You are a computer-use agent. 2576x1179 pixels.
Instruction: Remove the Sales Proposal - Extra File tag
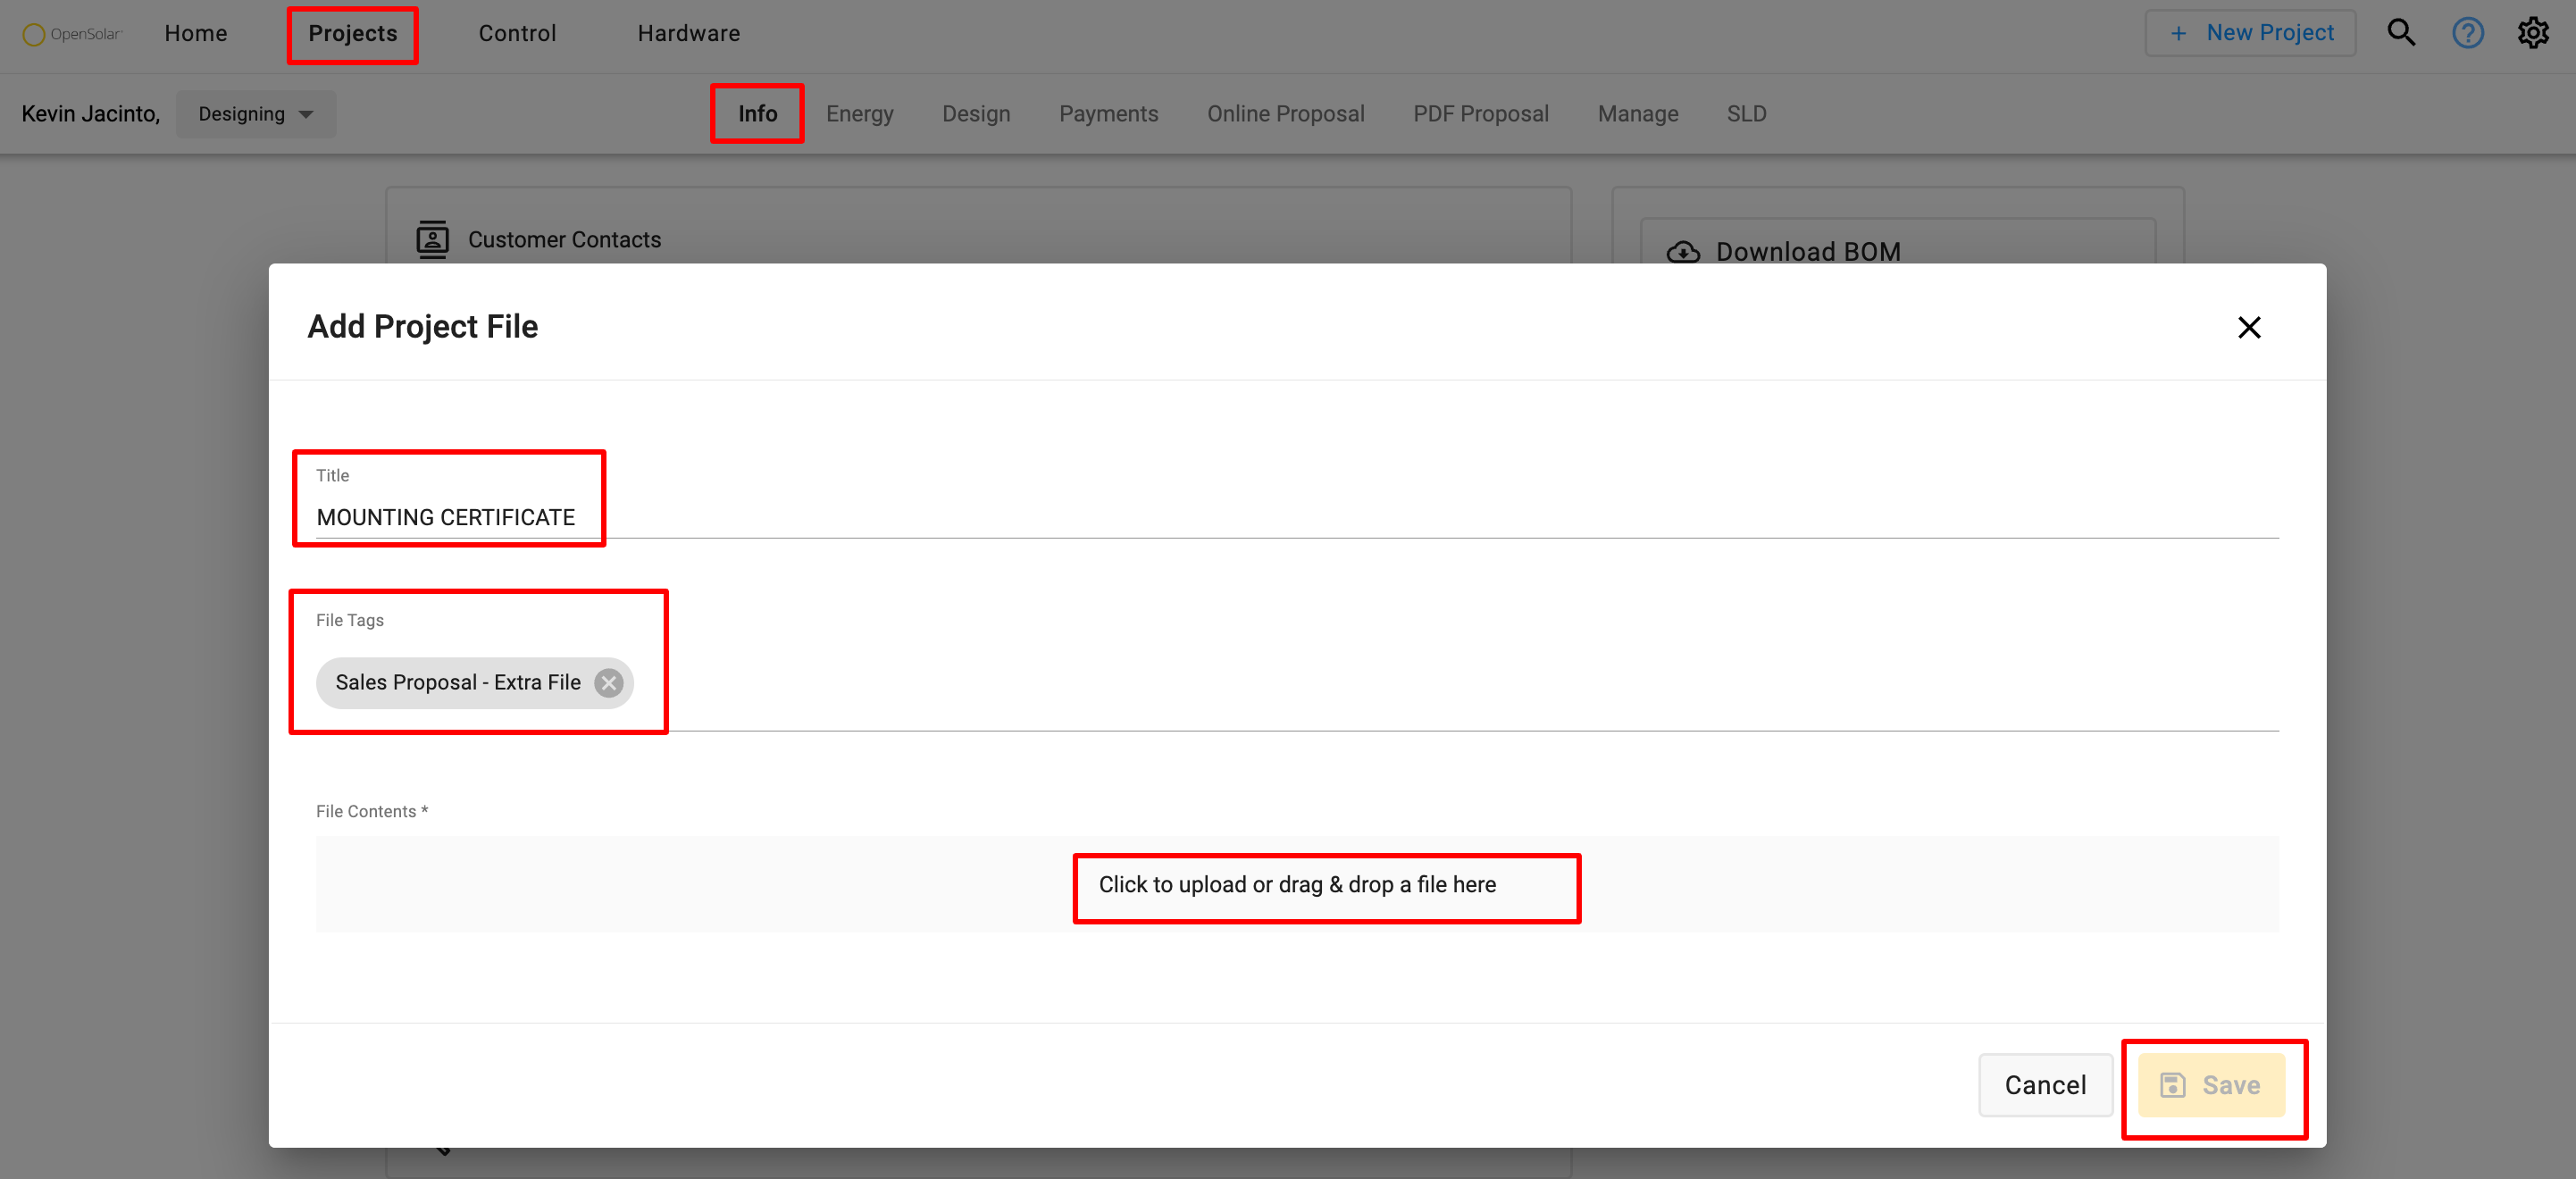(608, 682)
